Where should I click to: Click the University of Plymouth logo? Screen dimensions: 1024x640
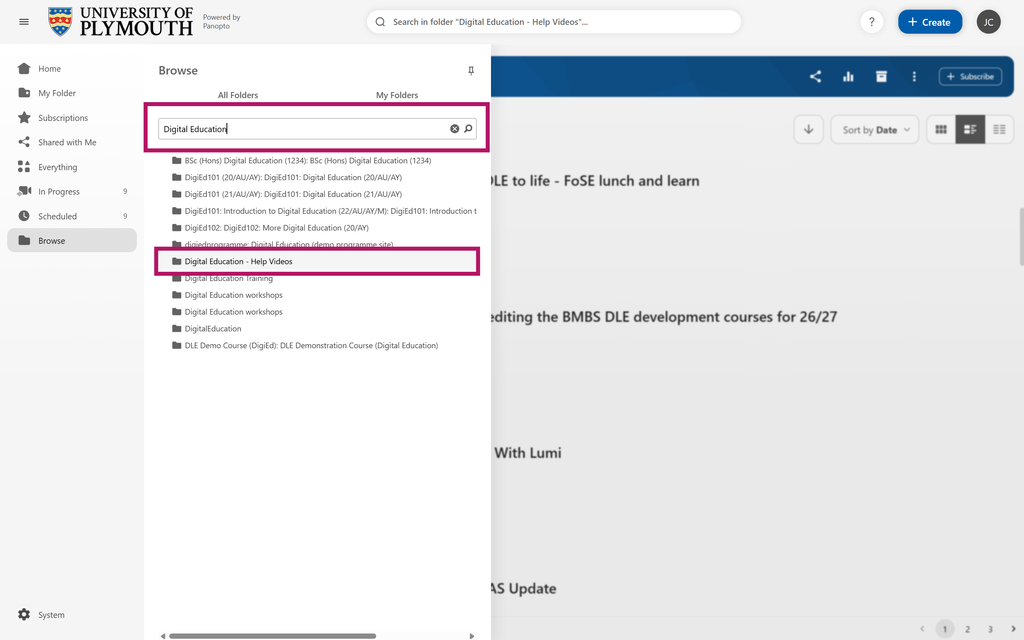121,22
